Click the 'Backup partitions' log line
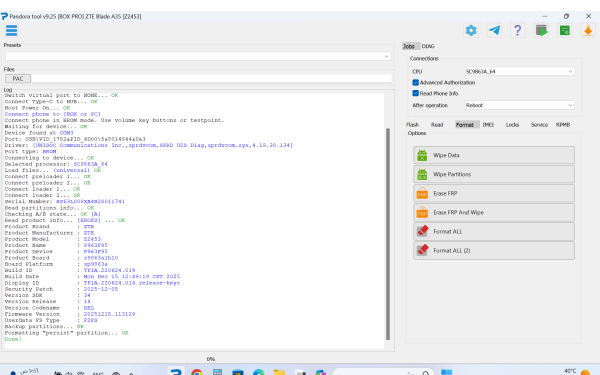The image size is (600, 375). pos(44,327)
